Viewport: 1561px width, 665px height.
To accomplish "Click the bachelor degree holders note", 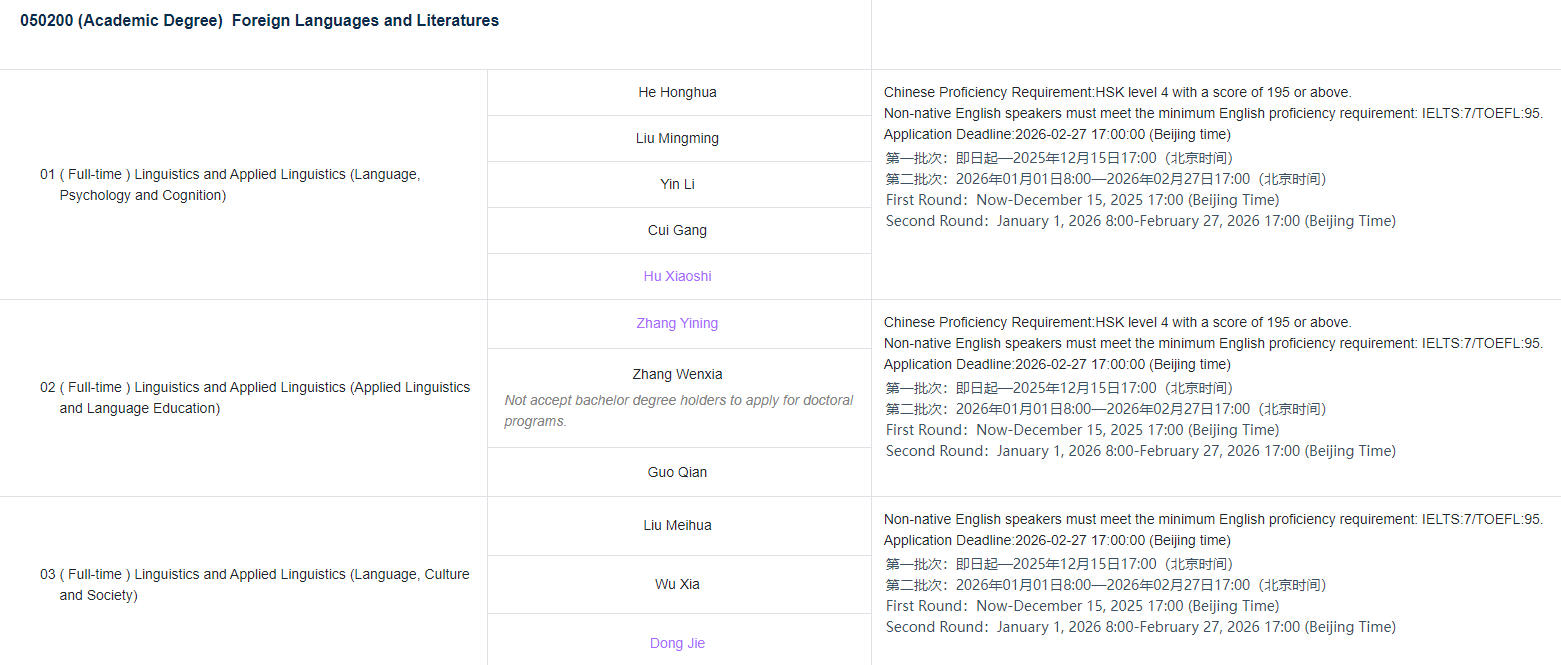I will [x=678, y=411].
